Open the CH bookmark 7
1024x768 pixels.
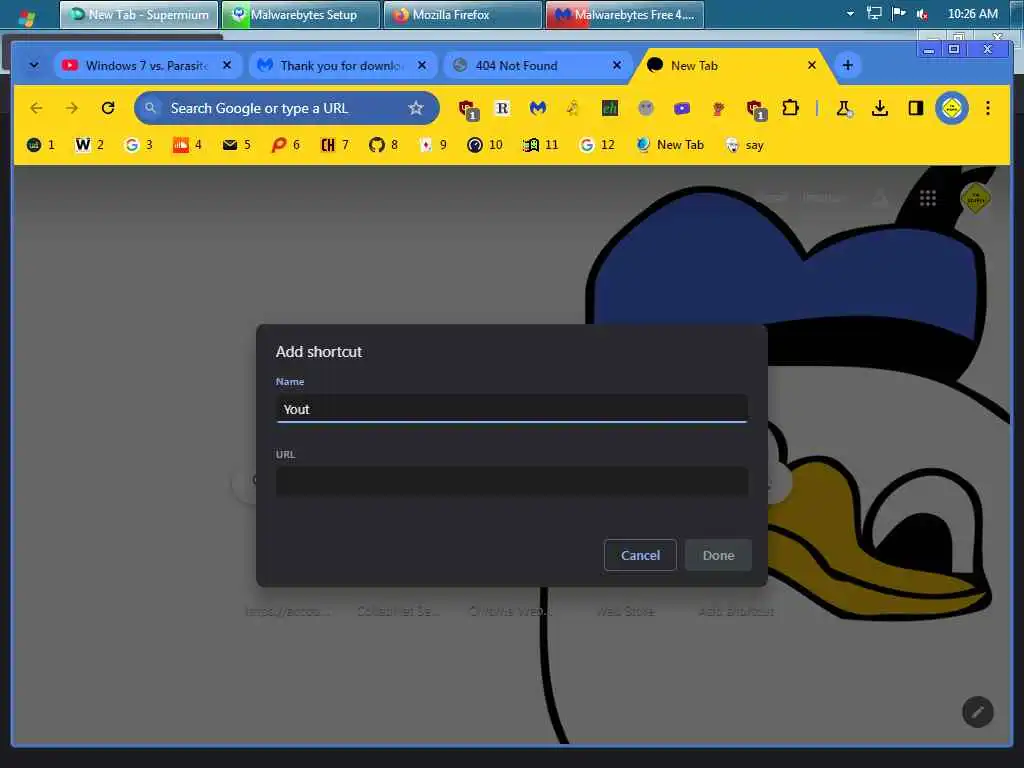point(334,145)
